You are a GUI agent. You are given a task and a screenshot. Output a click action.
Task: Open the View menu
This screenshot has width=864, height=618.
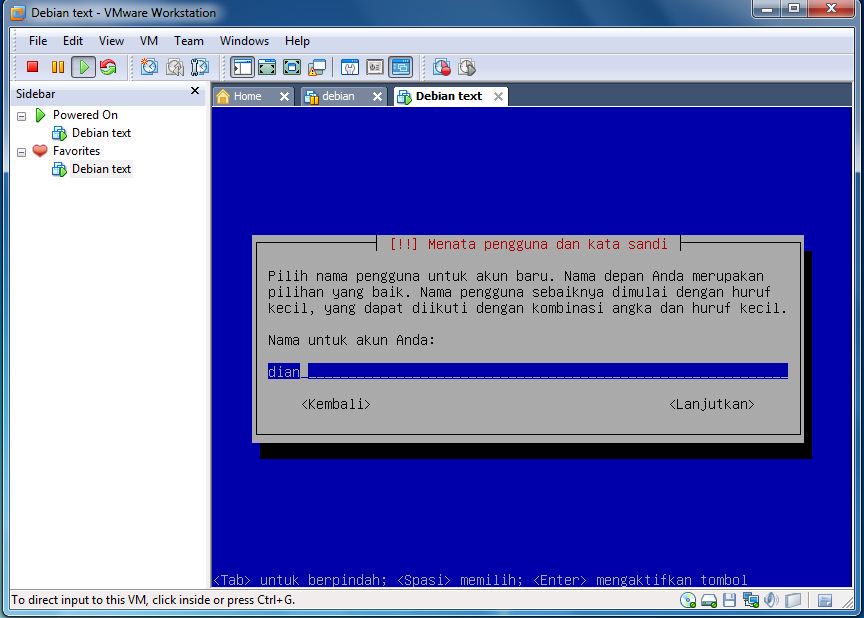pyautogui.click(x=111, y=41)
